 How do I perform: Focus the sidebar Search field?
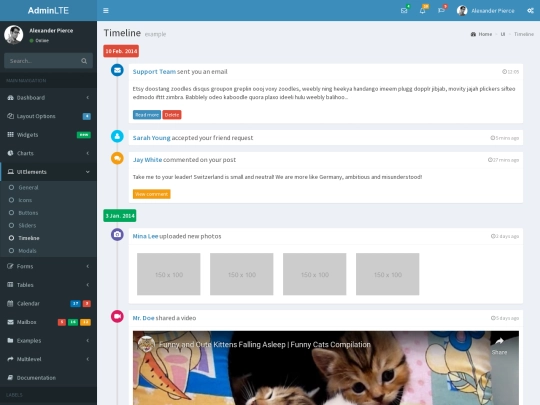click(43, 61)
